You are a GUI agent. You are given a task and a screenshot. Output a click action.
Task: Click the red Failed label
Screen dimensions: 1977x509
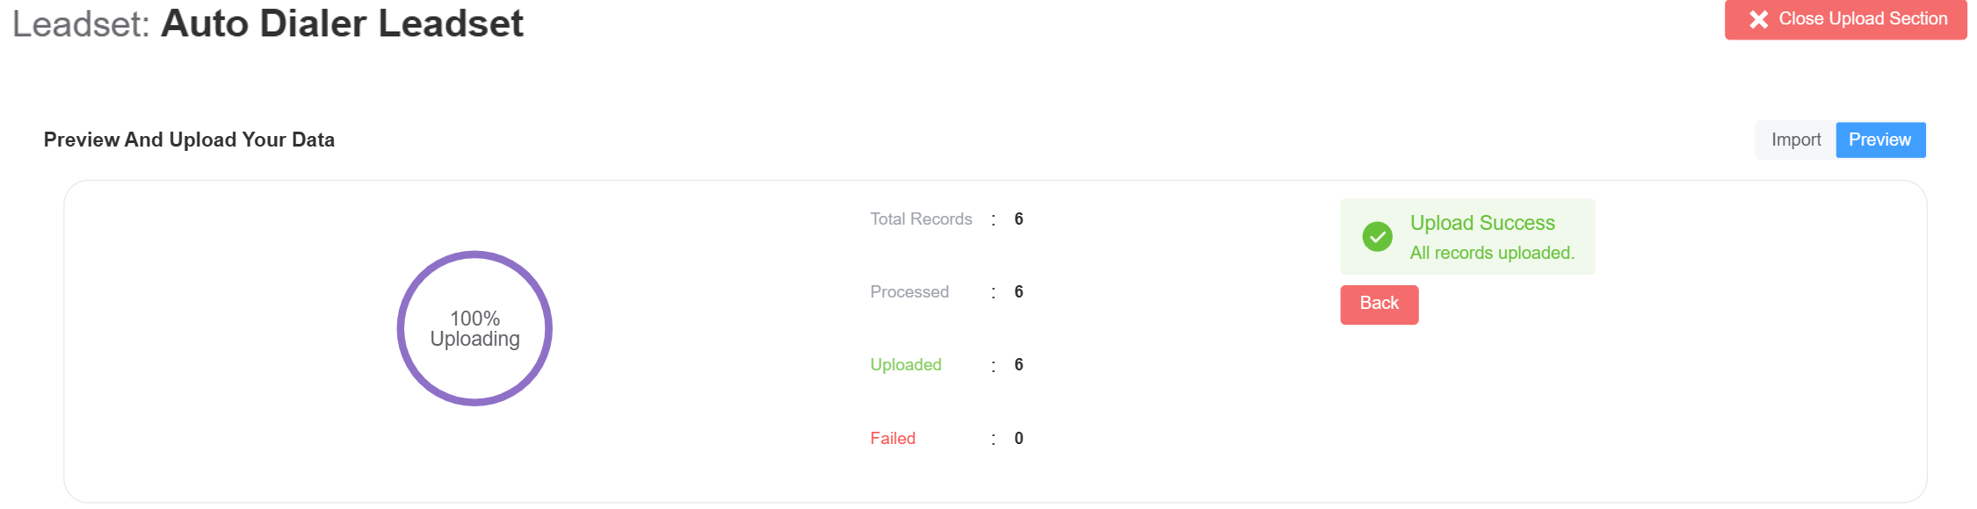click(892, 438)
